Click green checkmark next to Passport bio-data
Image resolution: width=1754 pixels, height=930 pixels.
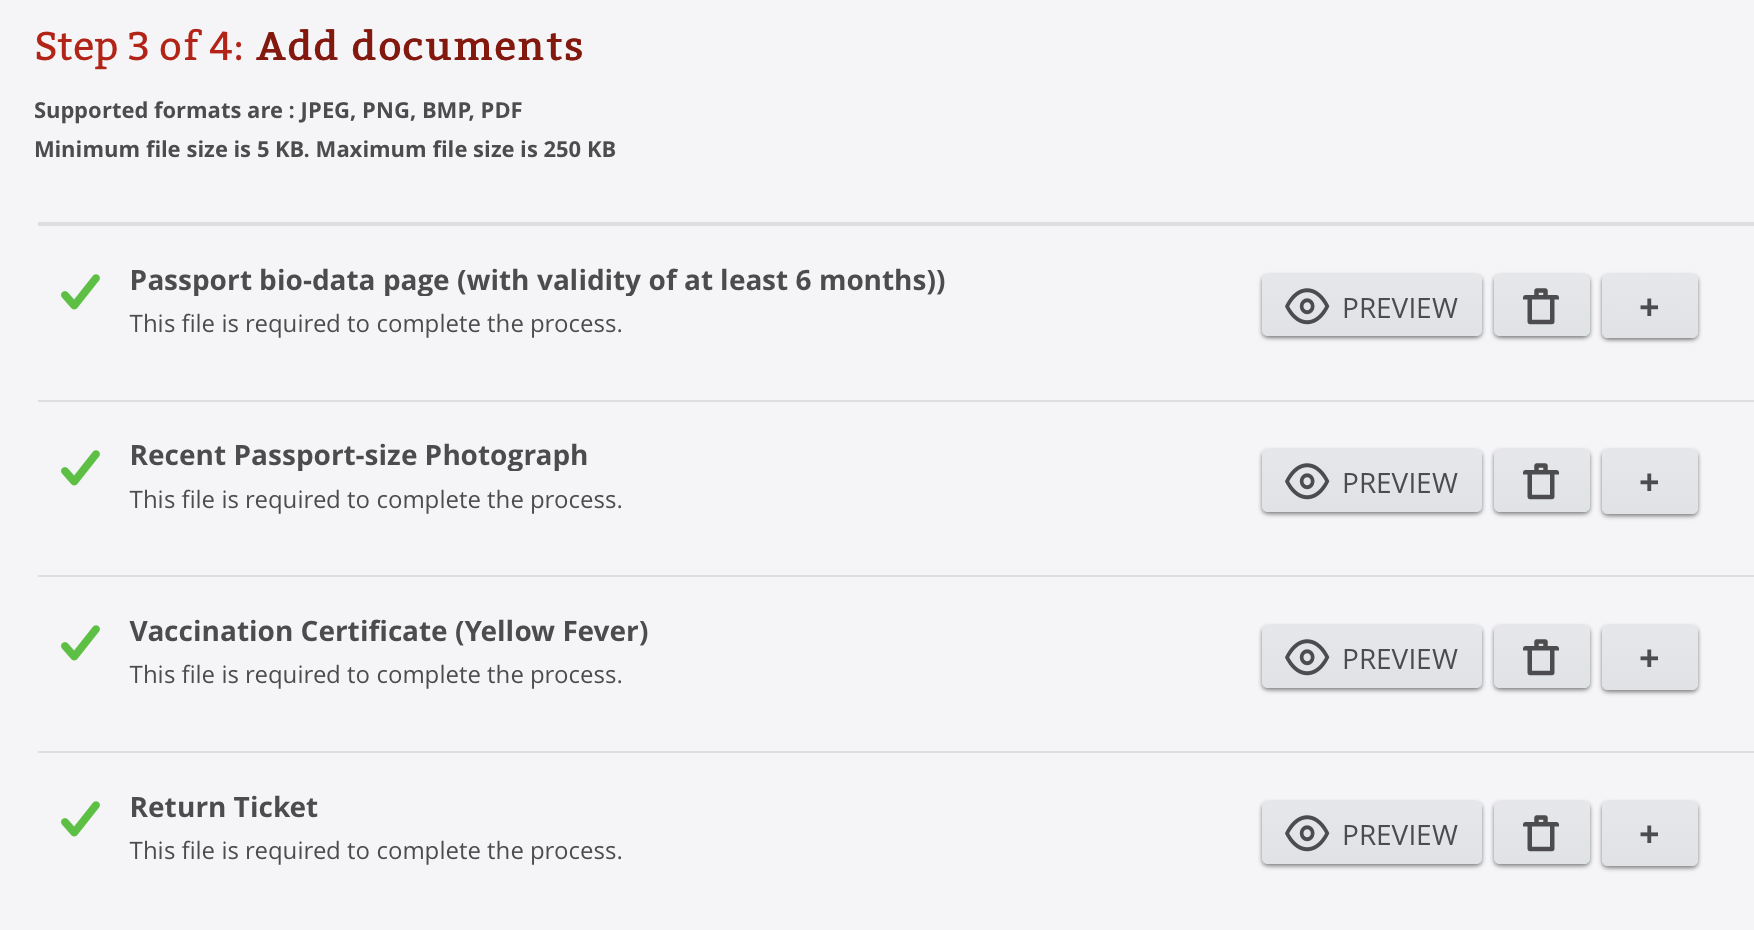80,292
